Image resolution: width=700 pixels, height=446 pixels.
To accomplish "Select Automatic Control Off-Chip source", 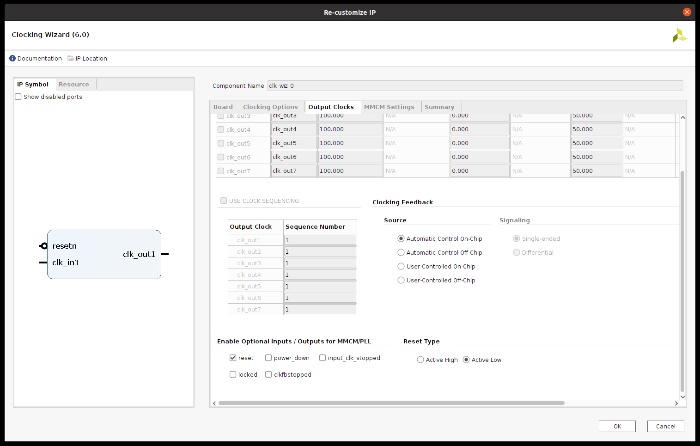I will [401, 253].
